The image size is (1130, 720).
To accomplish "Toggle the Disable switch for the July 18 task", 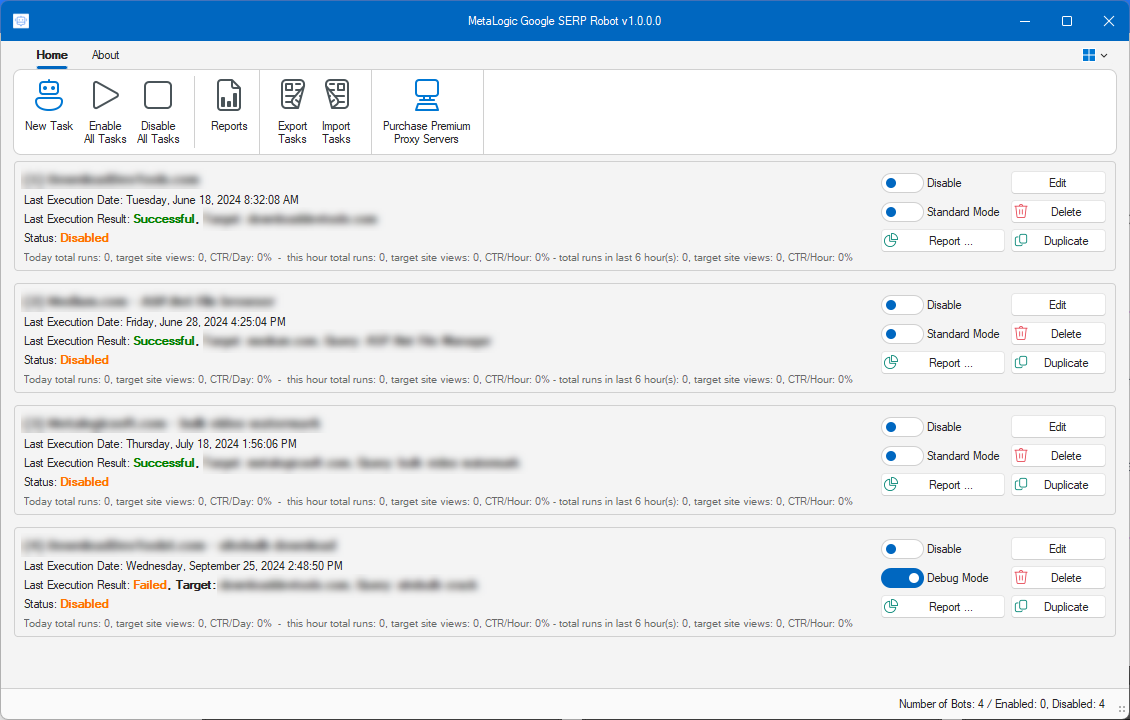I will 902,427.
